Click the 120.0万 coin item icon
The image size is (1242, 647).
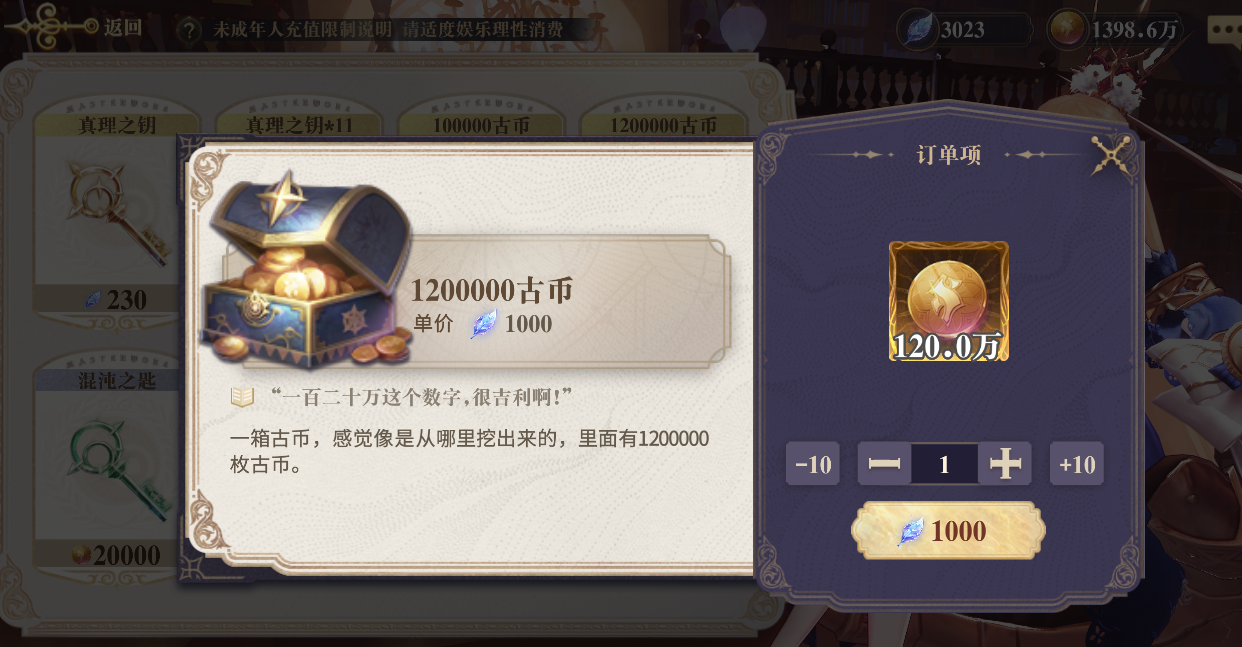click(x=949, y=301)
